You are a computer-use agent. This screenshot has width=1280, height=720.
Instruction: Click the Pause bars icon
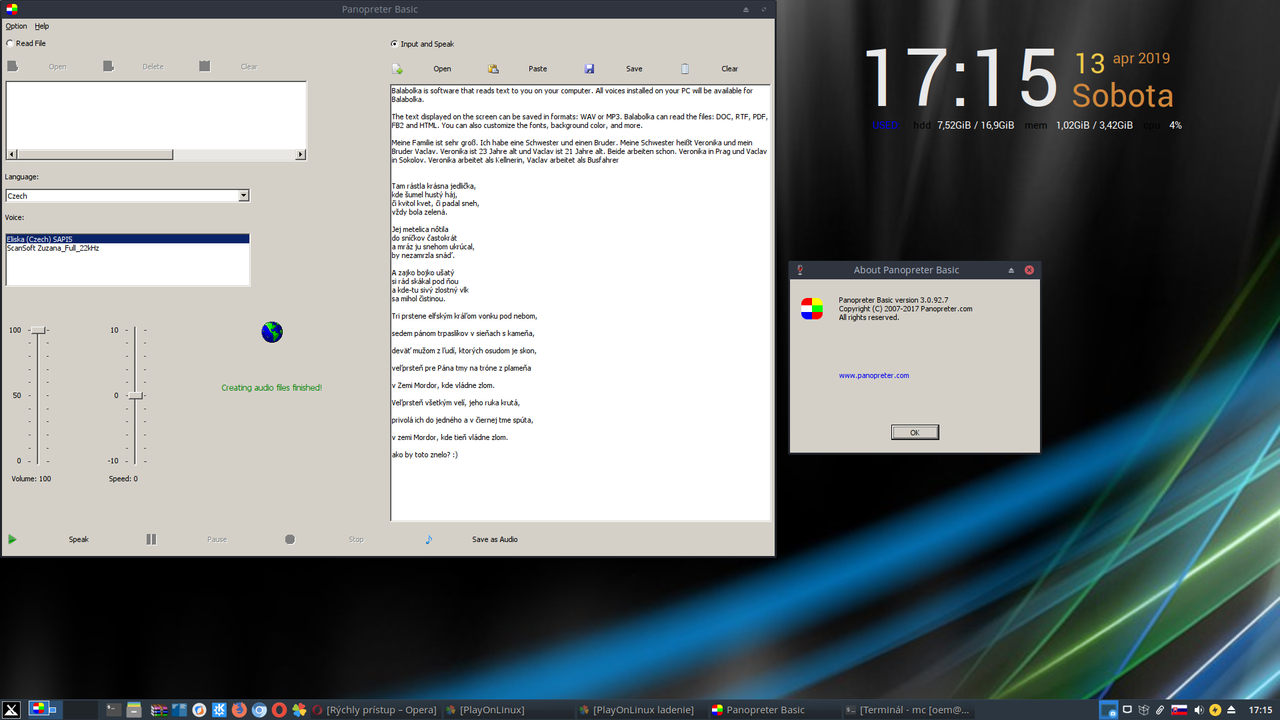click(x=151, y=539)
